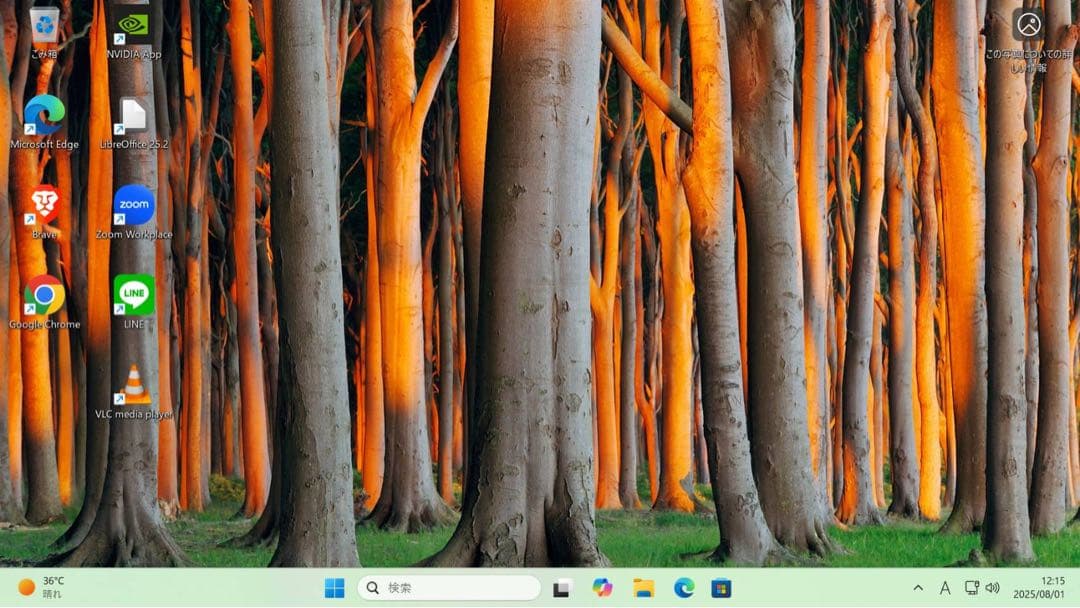Open LibreOffice 25.2
Image resolution: width=1080 pixels, height=608 pixels.
(x=133, y=113)
